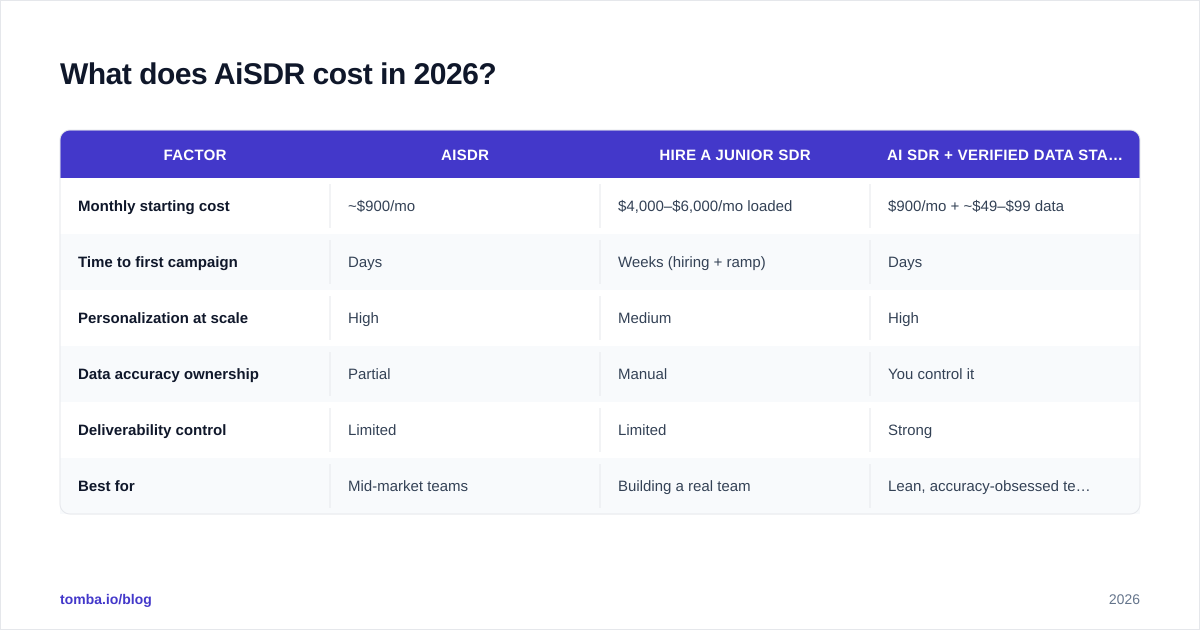Click the HIRE A JUNIOR SDR column header

click(x=735, y=155)
